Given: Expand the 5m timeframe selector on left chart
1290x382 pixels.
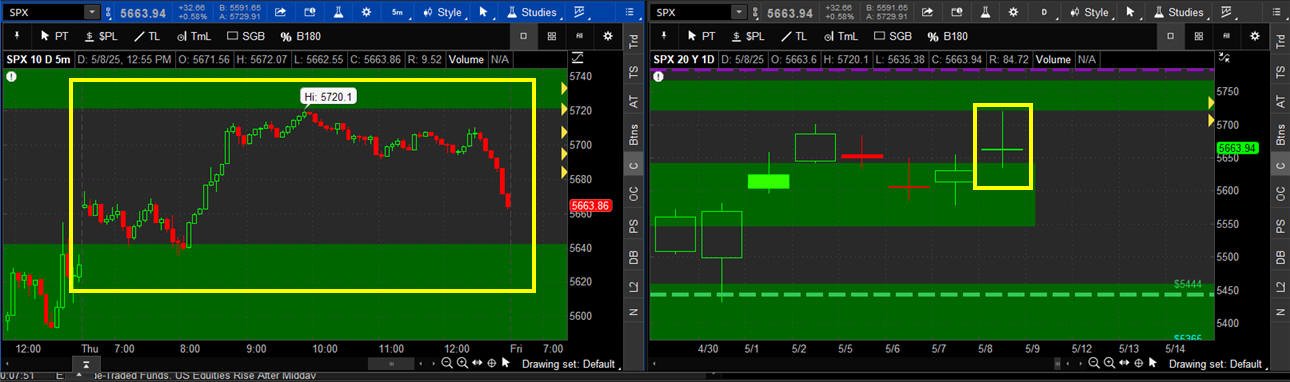Looking at the screenshot, I should point(397,12).
